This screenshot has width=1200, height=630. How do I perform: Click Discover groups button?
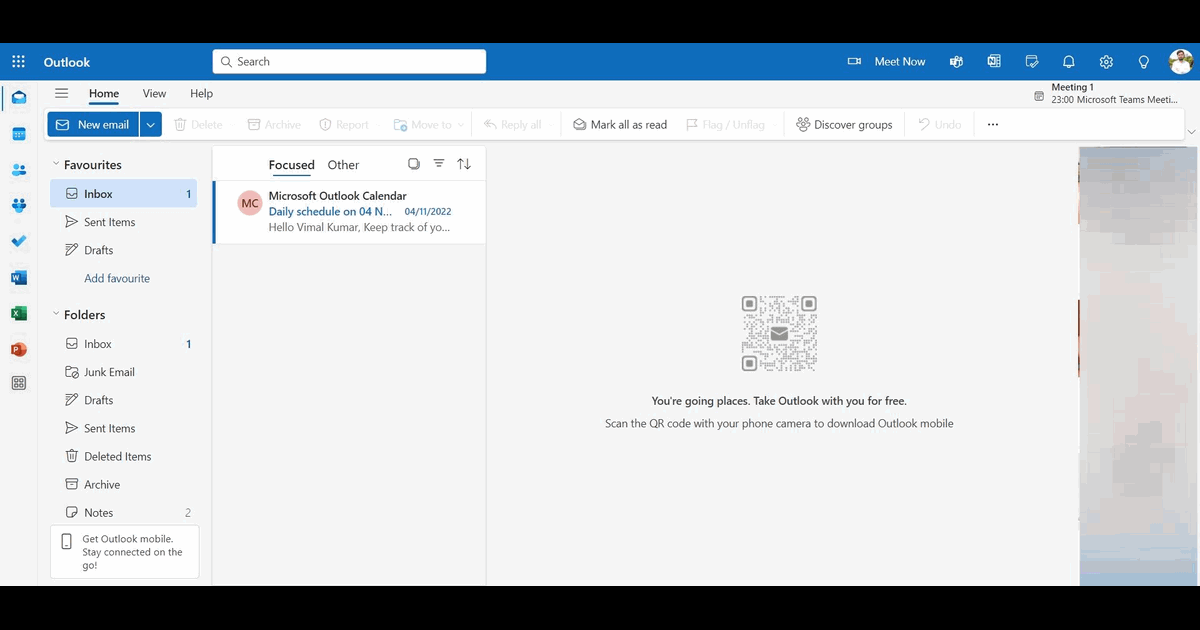click(844, 125)
